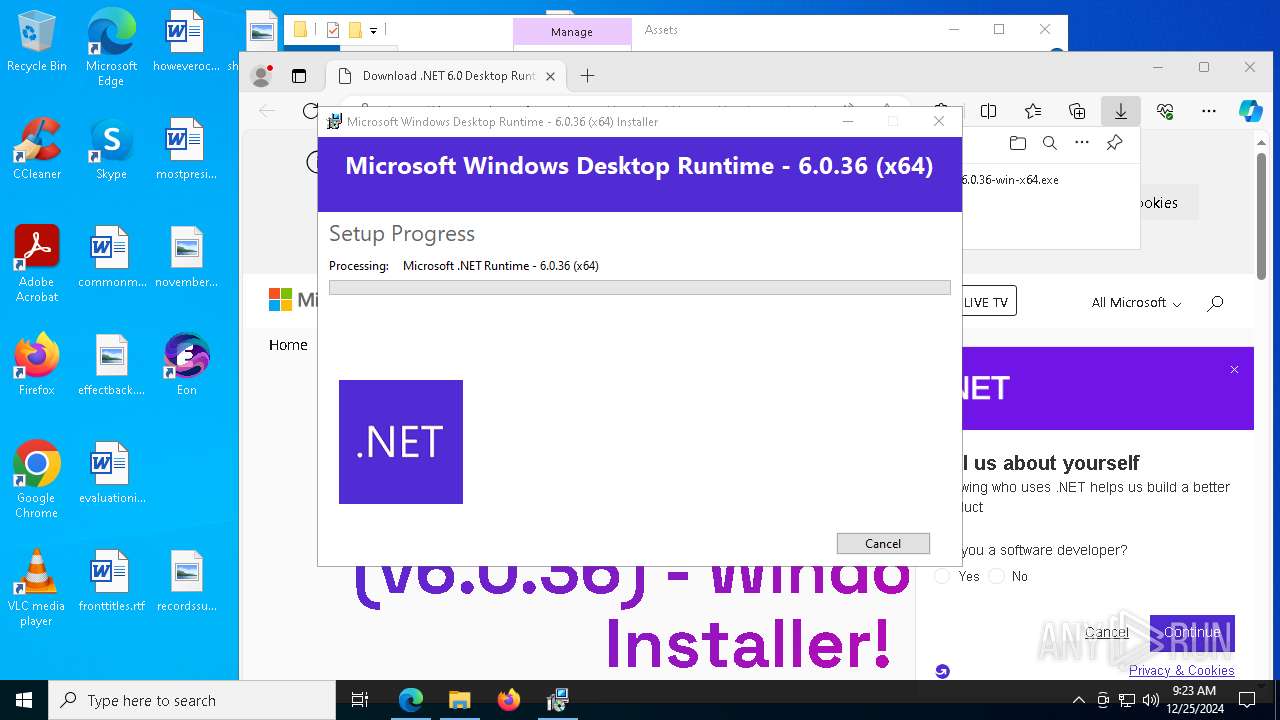This screenshot has width=1280, height=720.
Task: Go to Home nav link on webpage
Action: (288, 345)
